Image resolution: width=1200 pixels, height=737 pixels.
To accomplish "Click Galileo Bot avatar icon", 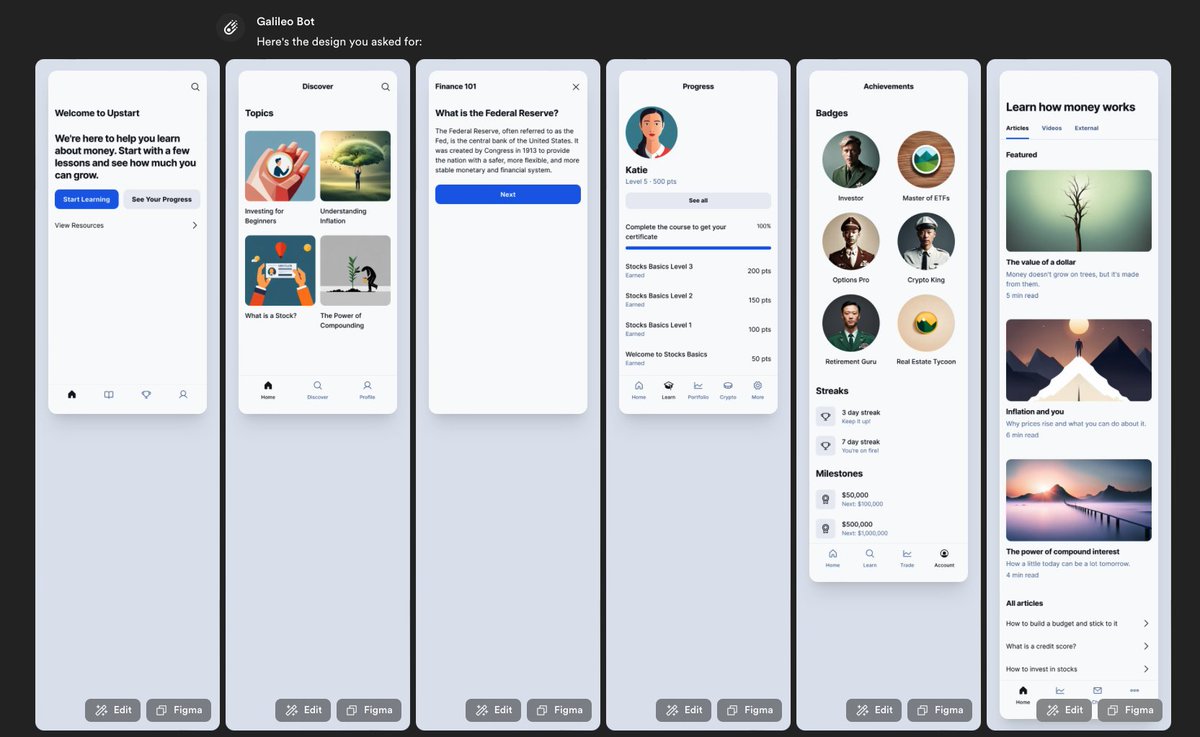I will coord(231,28).
